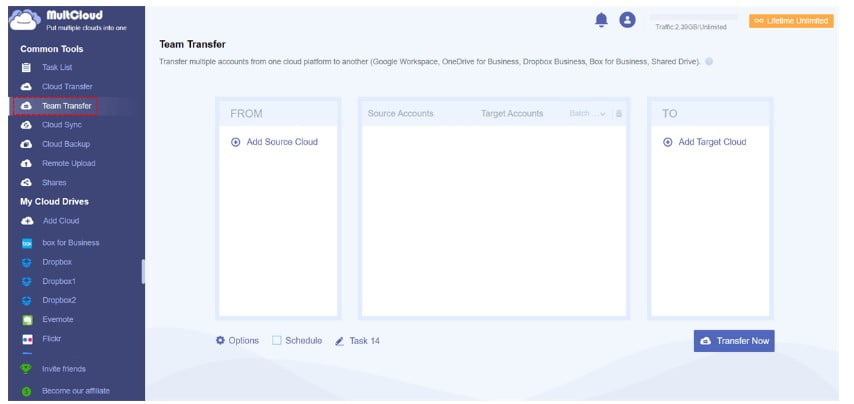Image resolution: width=854 pixels, height=404 pixels.
Task: Click Invite friends link
Action: point(64,369)
